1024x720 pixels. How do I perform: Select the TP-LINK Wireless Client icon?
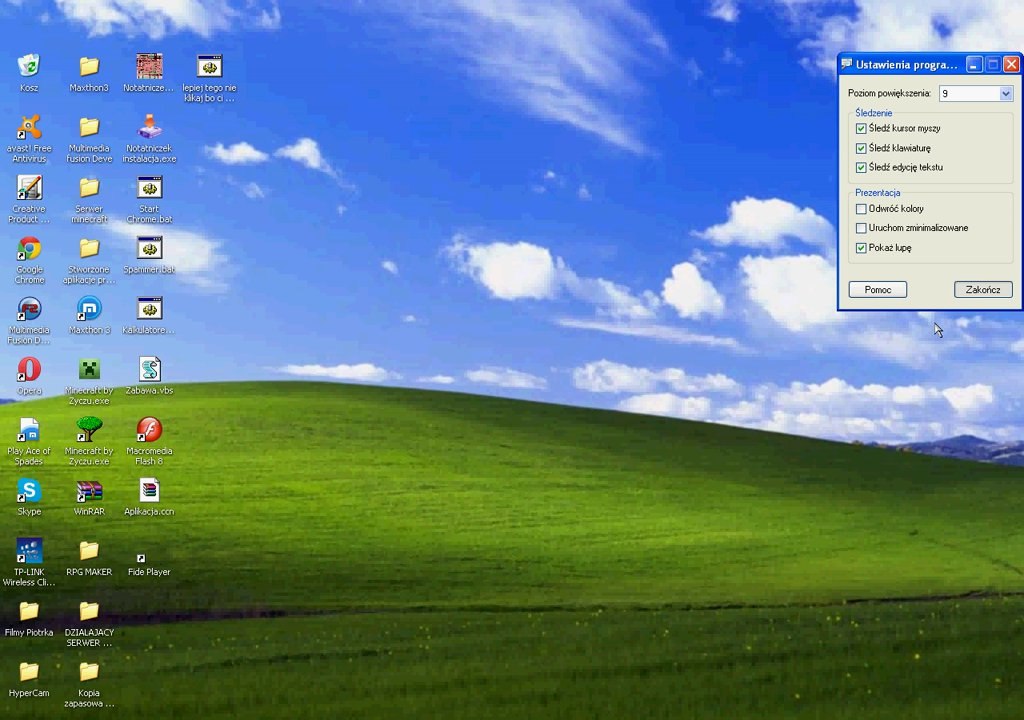click(x=29, y=551)
